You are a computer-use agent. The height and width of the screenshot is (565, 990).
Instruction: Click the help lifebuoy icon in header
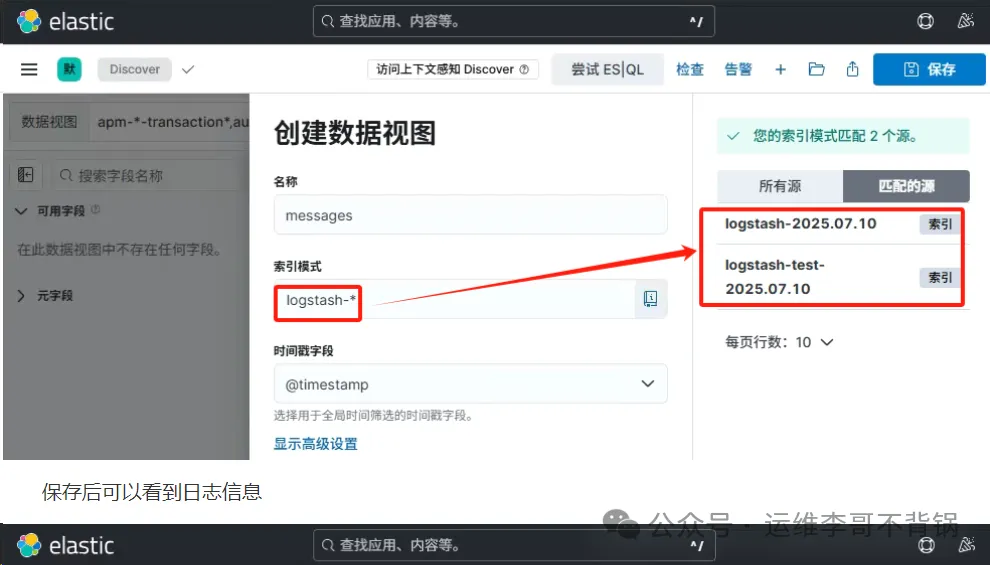[926, 21]
